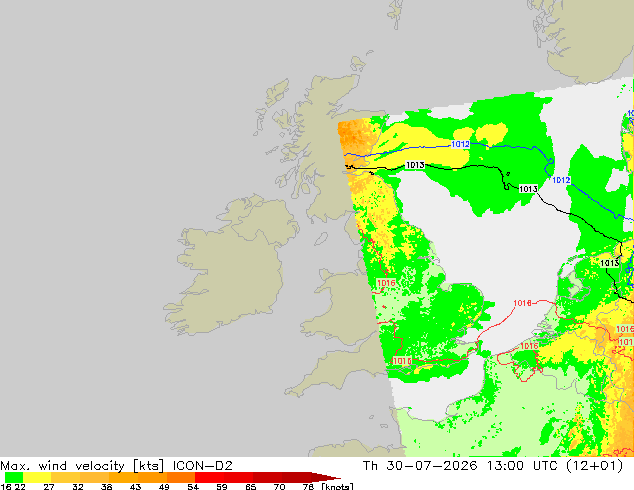Click the bright red 54–59 knots swatch

tap(210, 477)
